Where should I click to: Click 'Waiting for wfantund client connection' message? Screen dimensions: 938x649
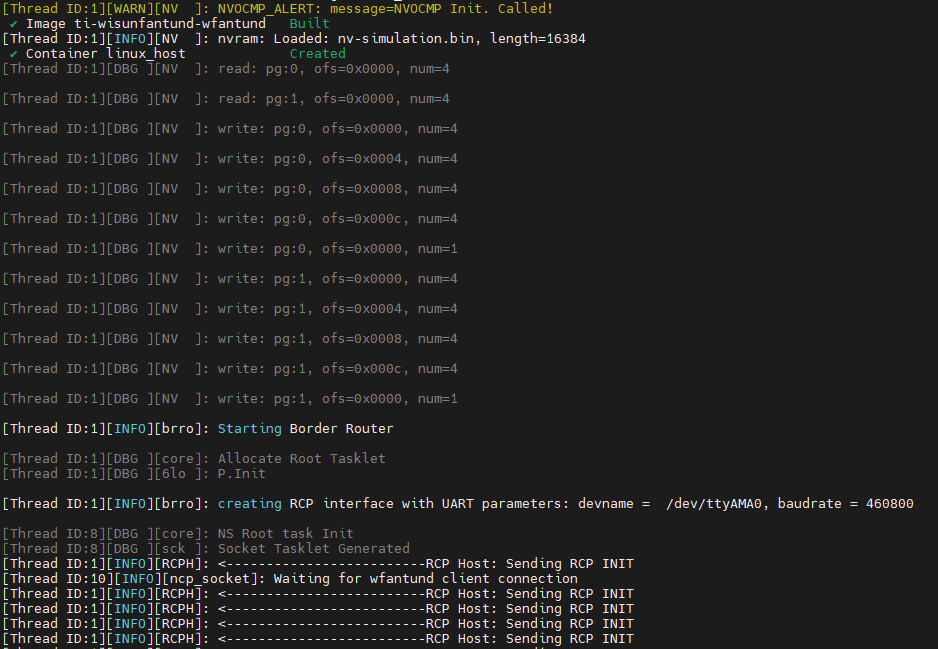[x=425, y=578]
